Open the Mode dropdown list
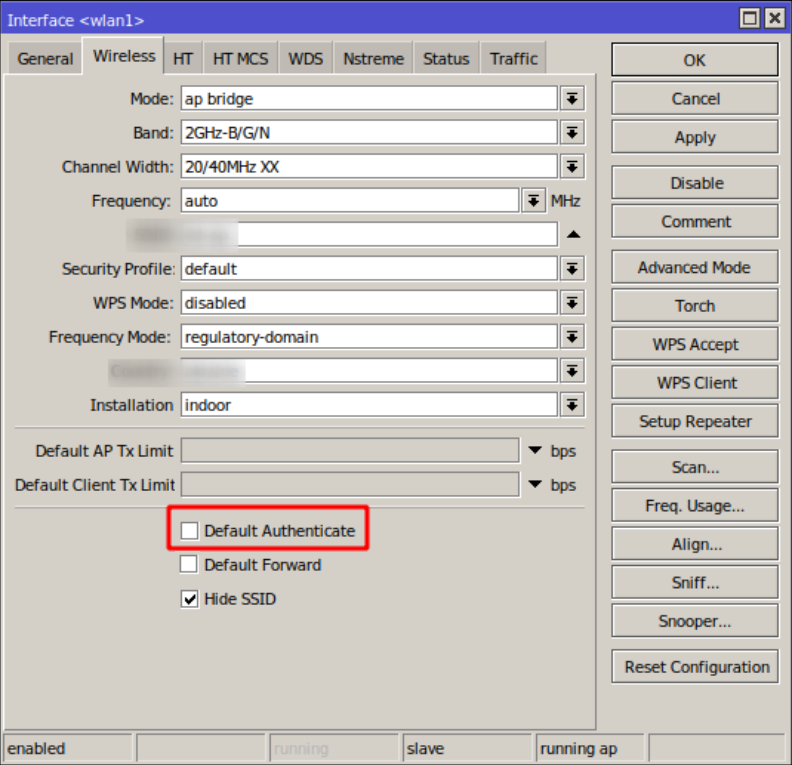 (x=571, y=98)
